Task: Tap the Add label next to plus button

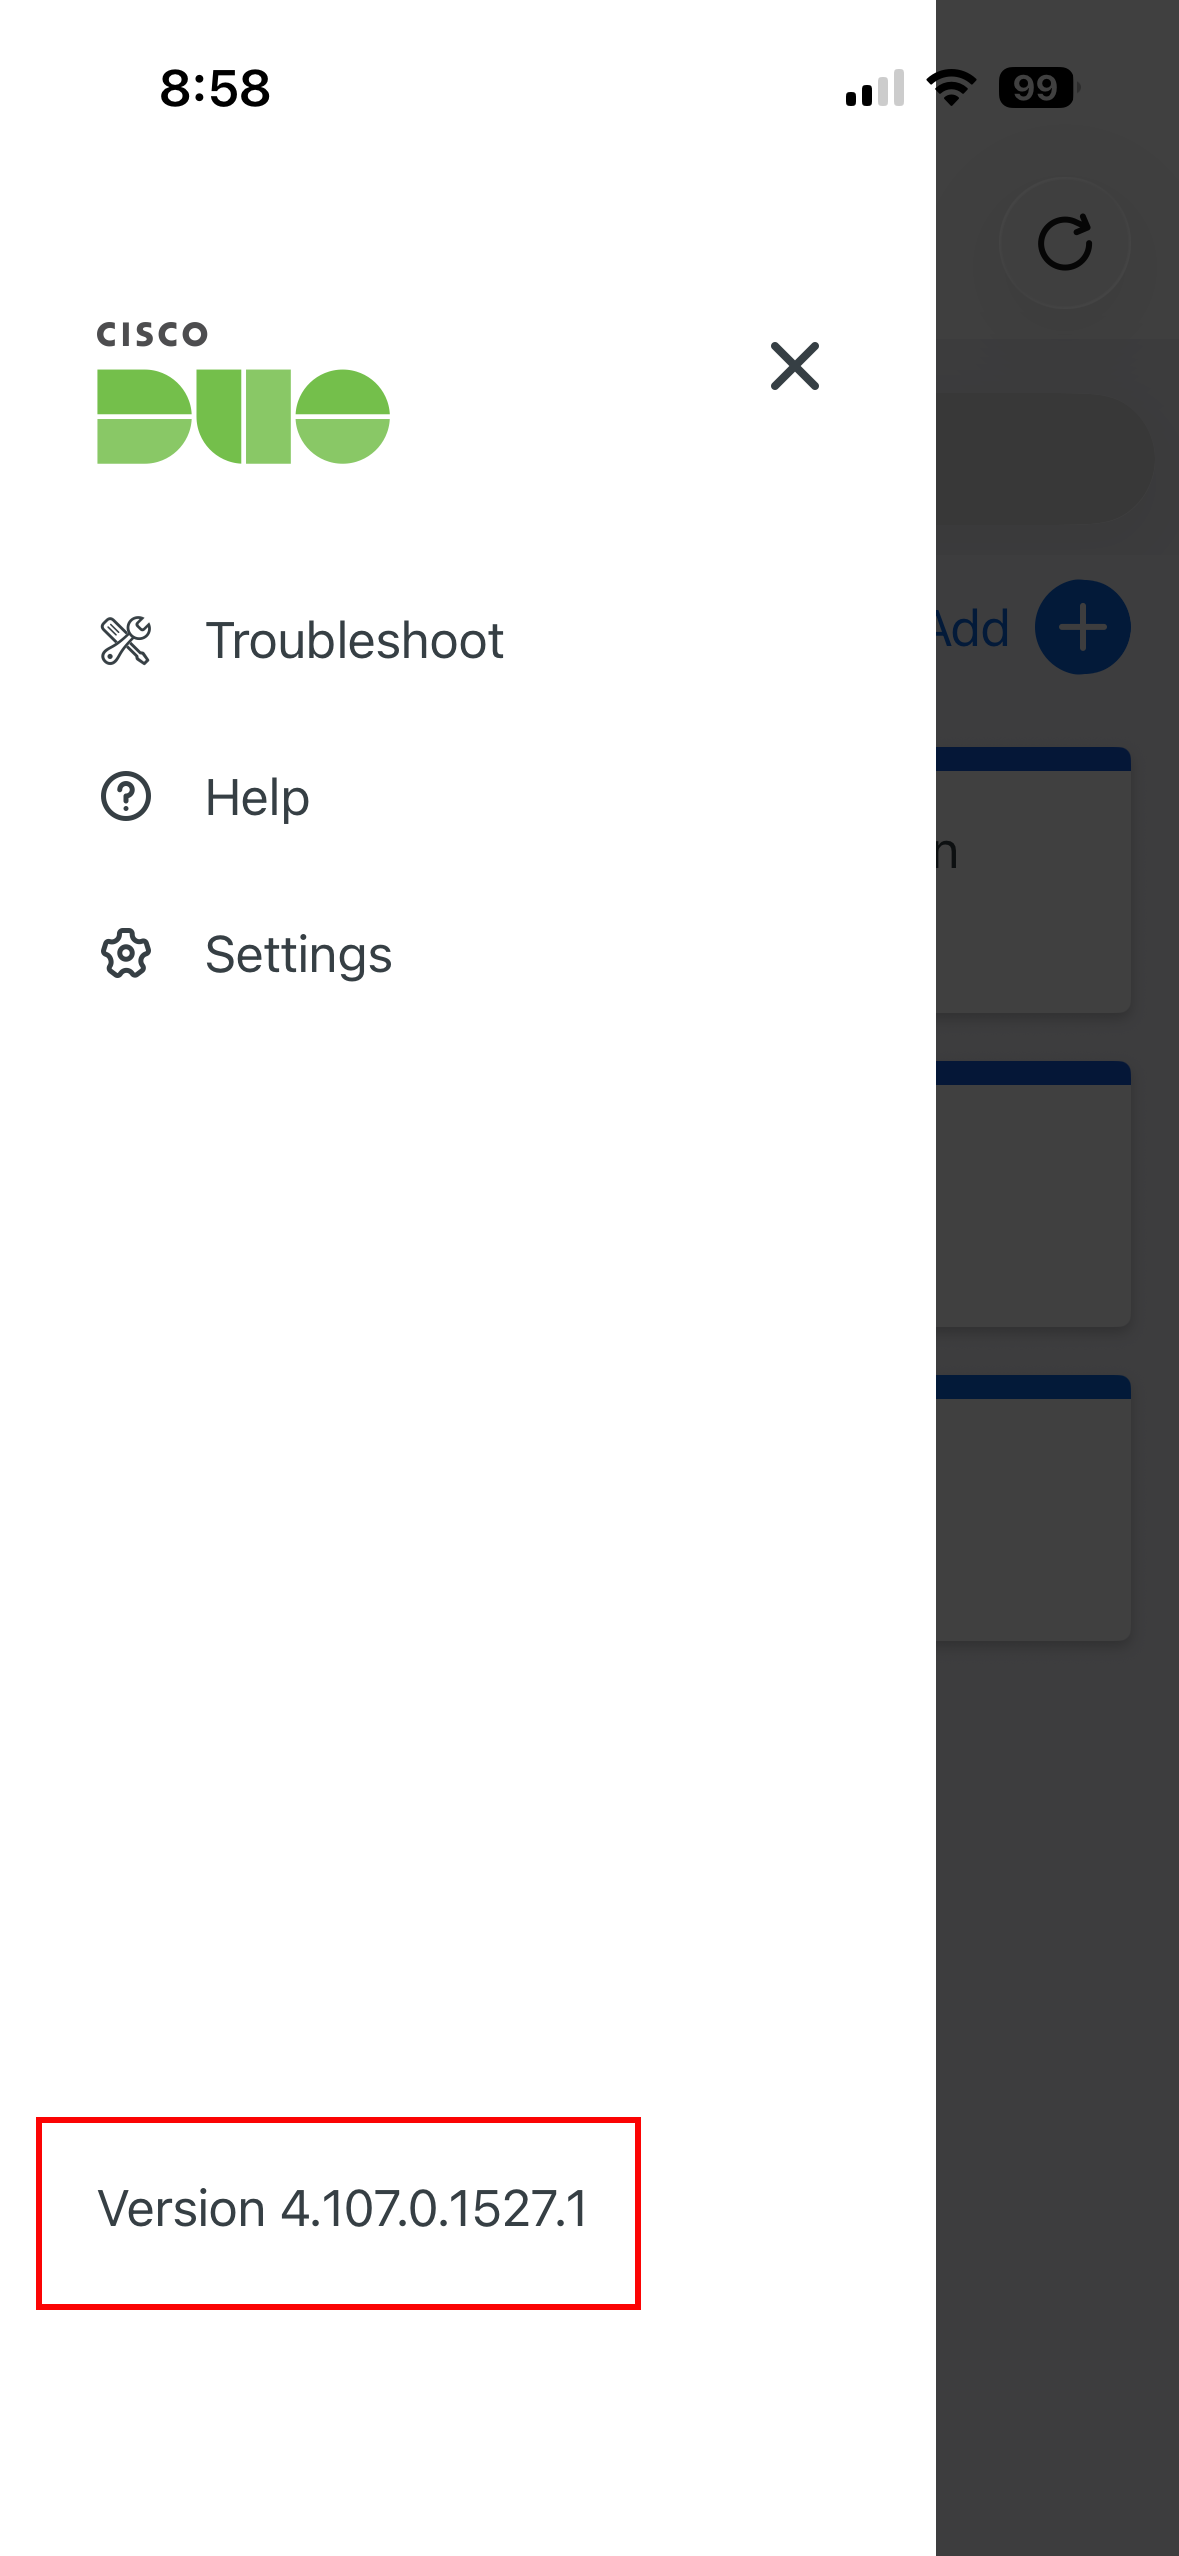Action: click(973, 626)
